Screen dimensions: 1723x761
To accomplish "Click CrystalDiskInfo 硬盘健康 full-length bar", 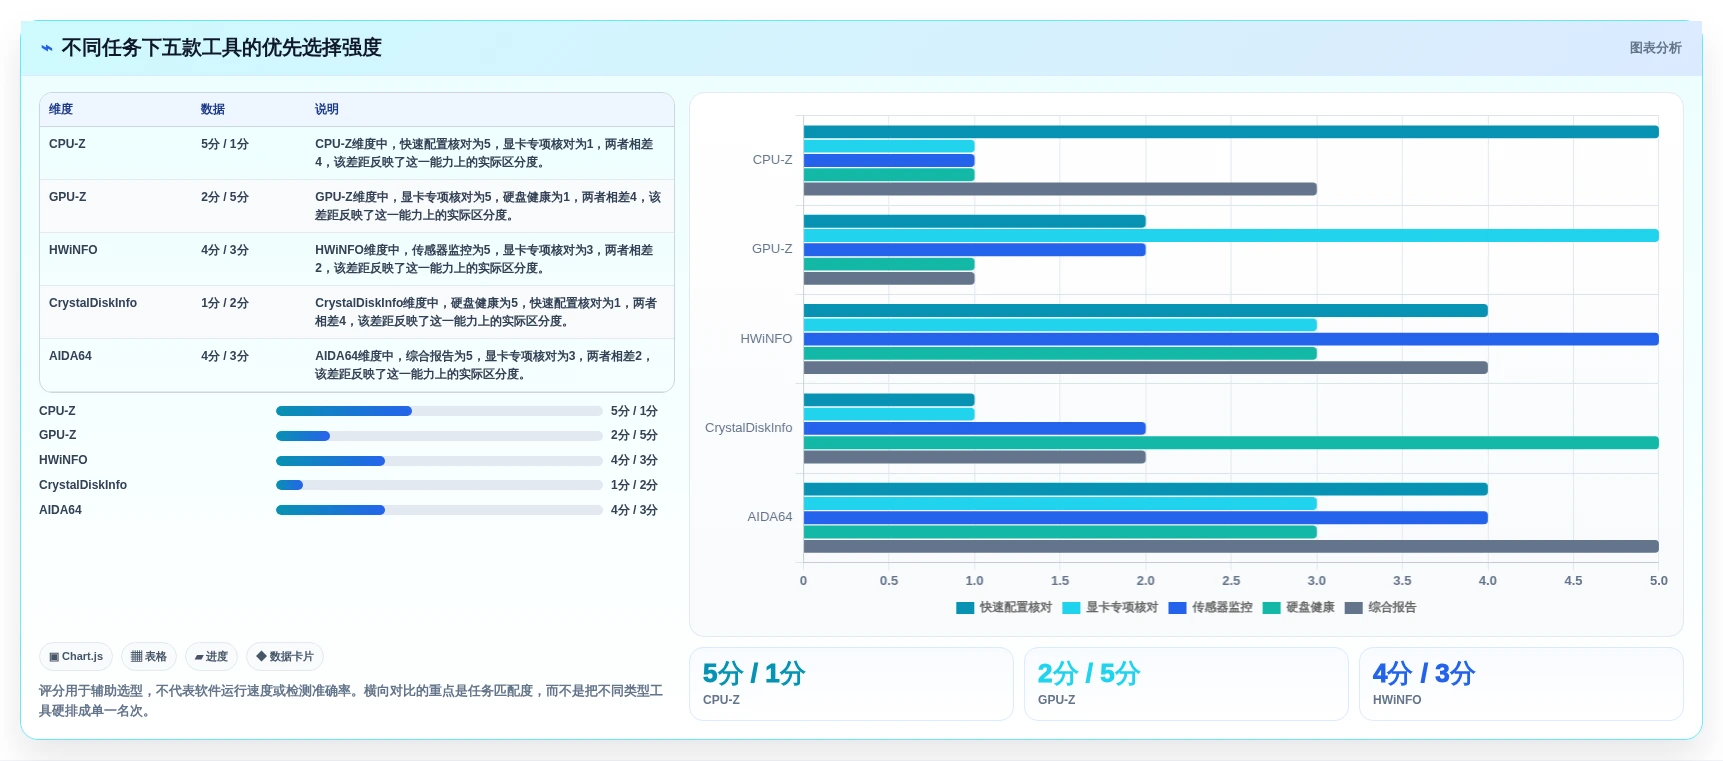I will [x=1231, y=443].
